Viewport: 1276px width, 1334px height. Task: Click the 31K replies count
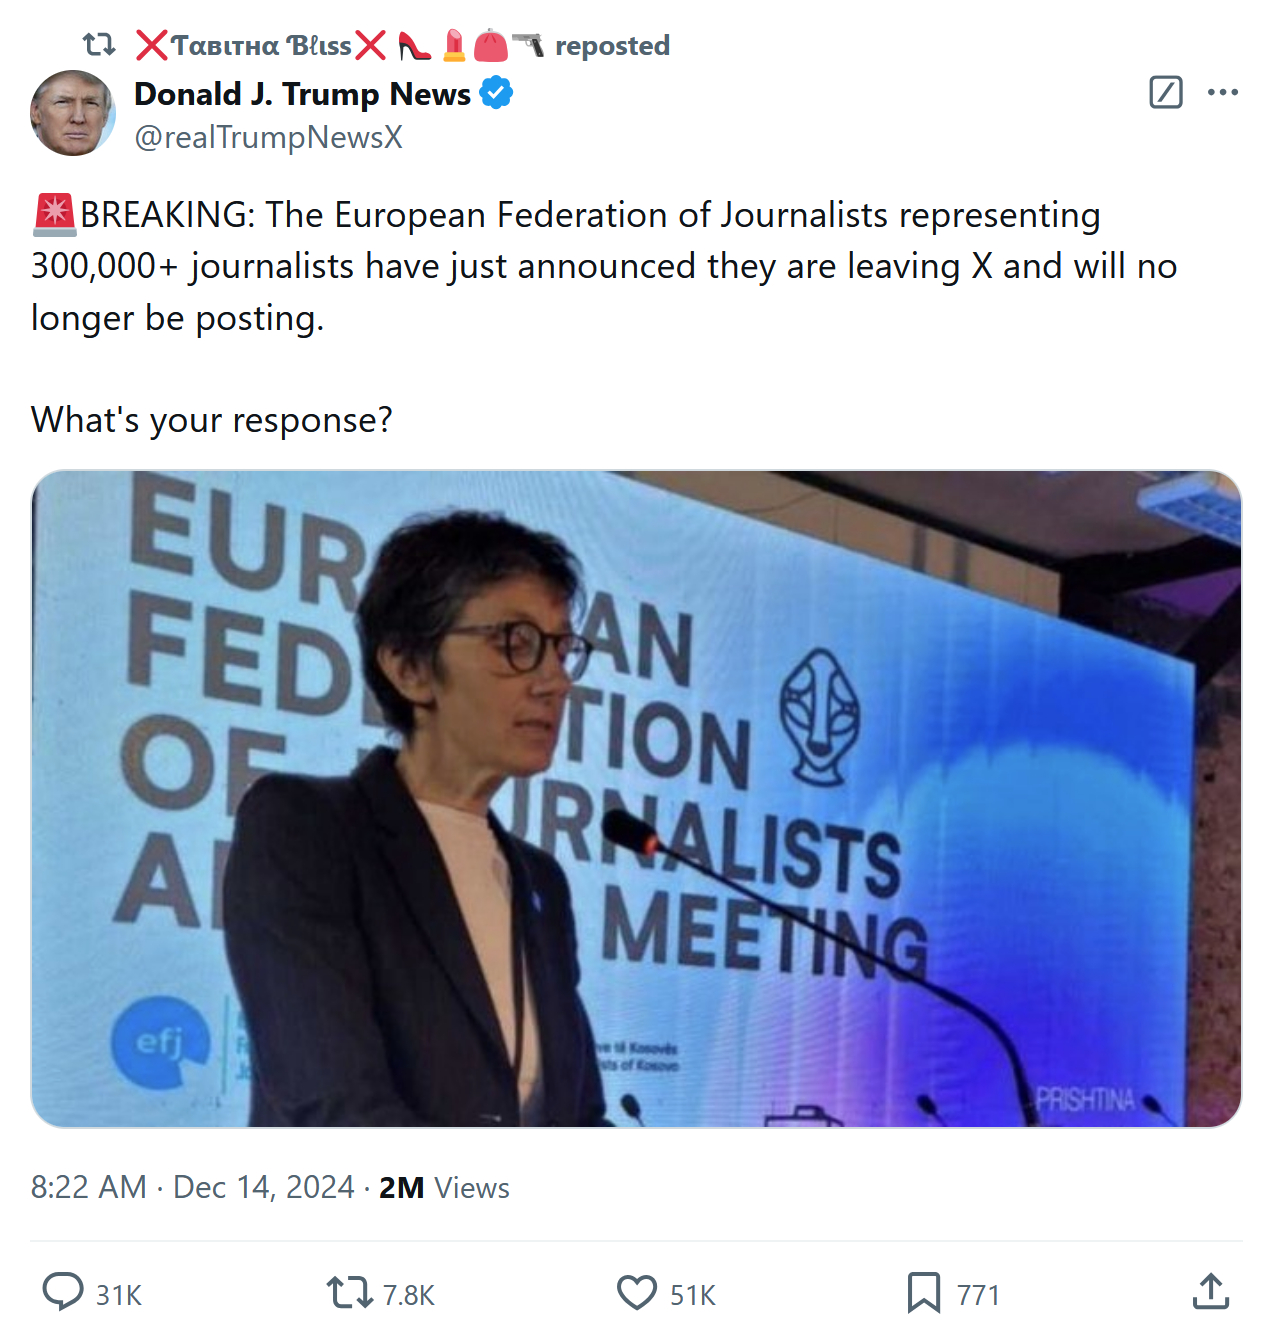(119, 1295)
